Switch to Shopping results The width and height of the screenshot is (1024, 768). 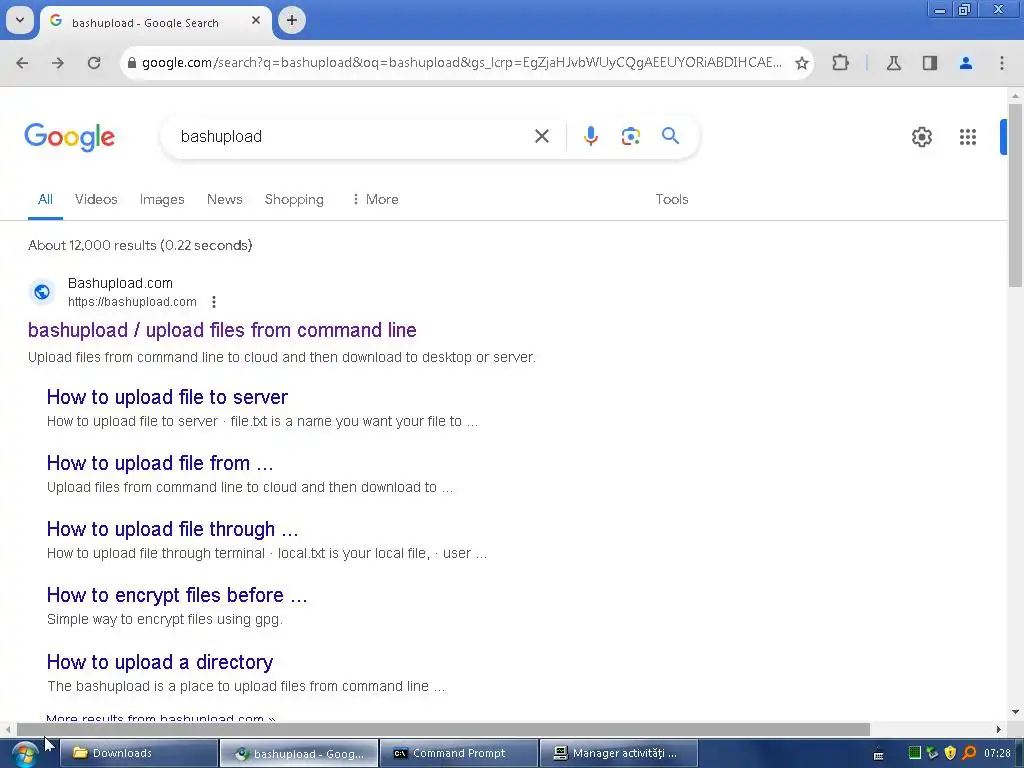[294, 199]
